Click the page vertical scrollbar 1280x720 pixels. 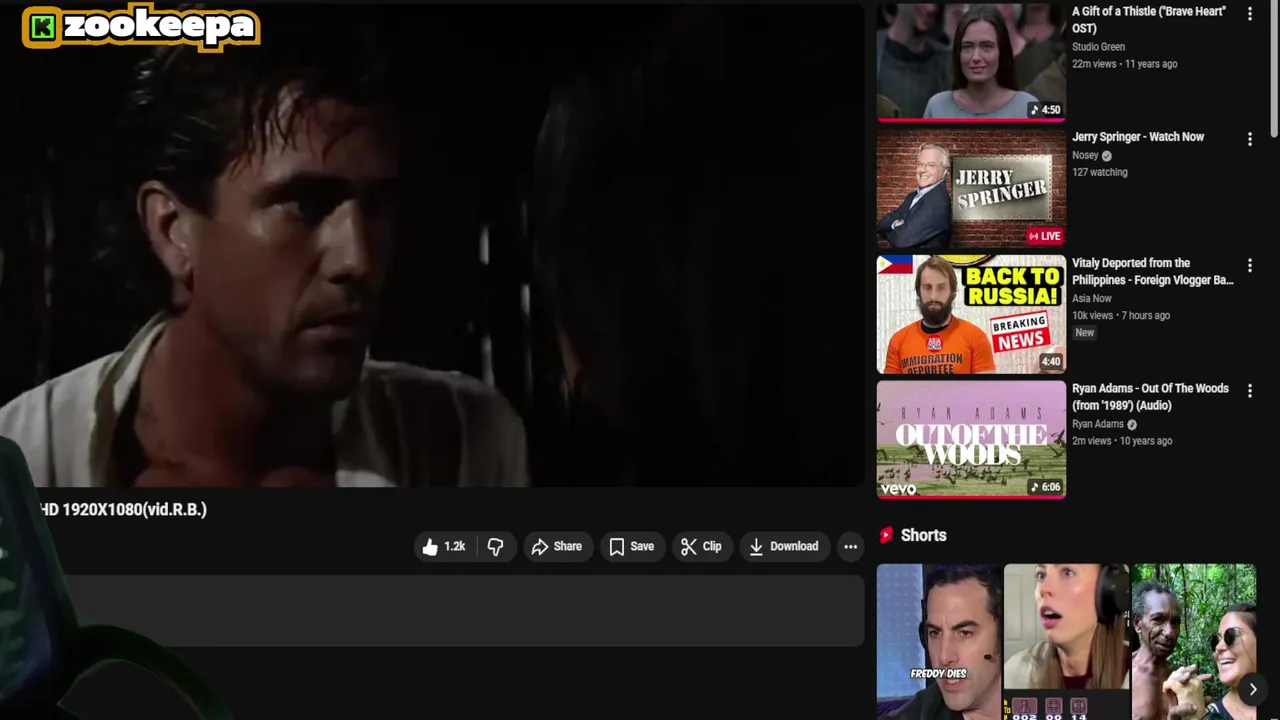[x=1274, y=70]
